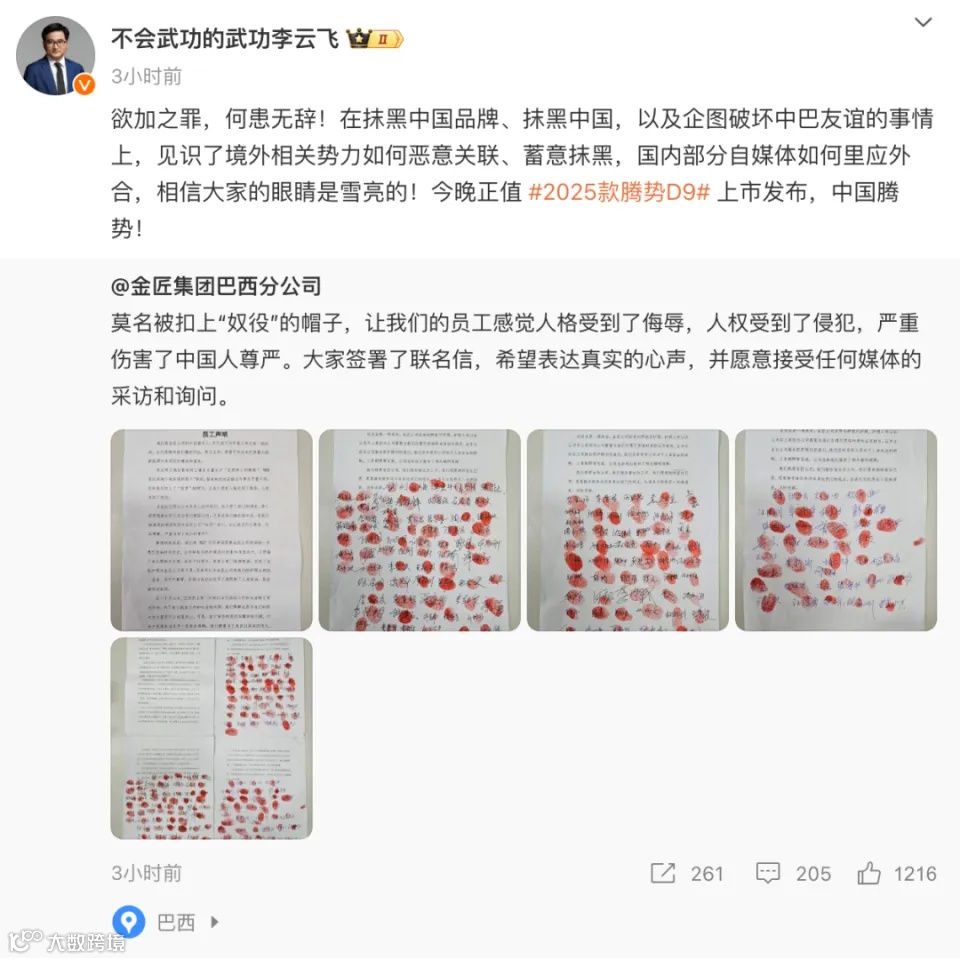Click the 1216 likes count
This screenshot has height=960, width=960.
(915, 874)
